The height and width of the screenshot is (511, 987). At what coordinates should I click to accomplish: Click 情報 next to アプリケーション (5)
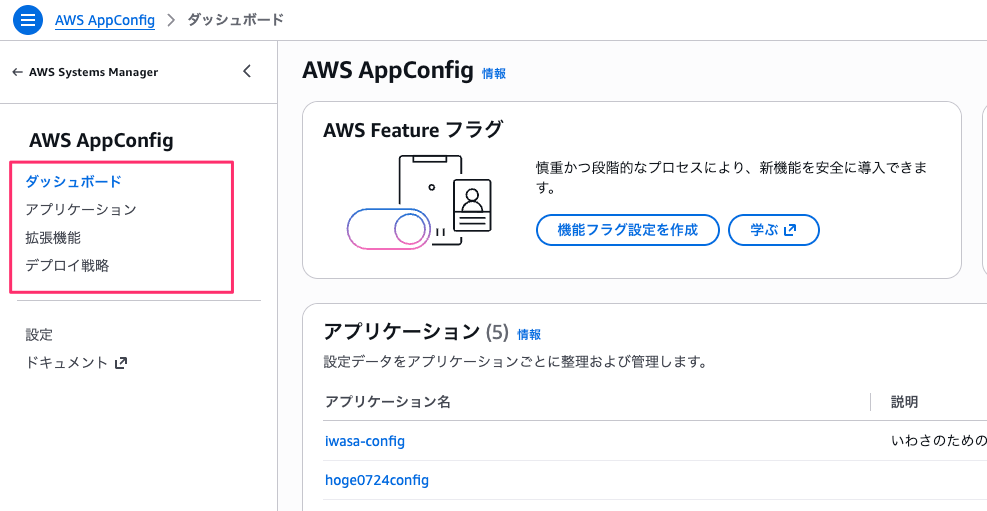click(x=529, y=335)
